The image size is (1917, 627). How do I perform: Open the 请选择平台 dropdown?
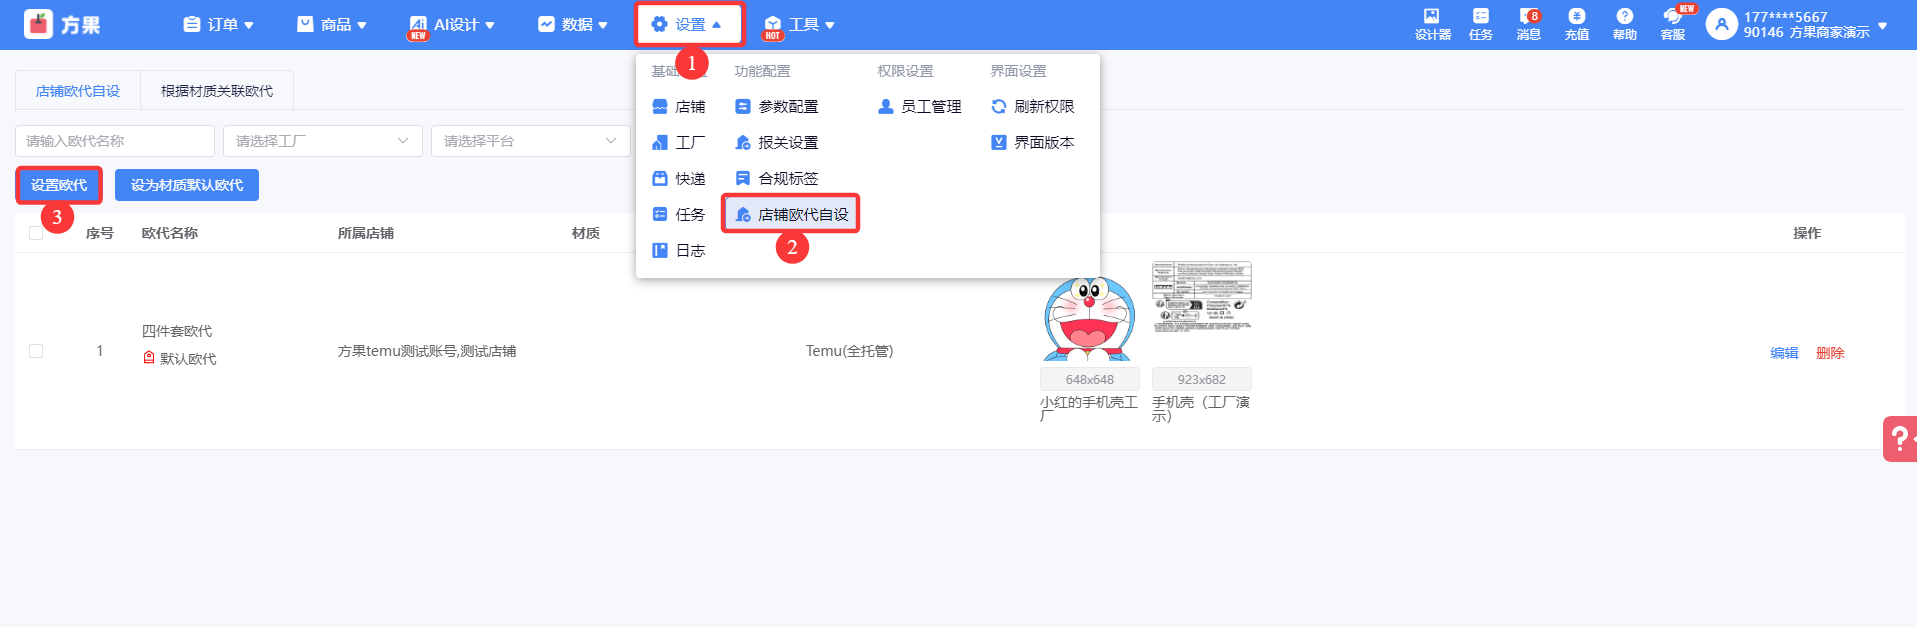point(531,141)
